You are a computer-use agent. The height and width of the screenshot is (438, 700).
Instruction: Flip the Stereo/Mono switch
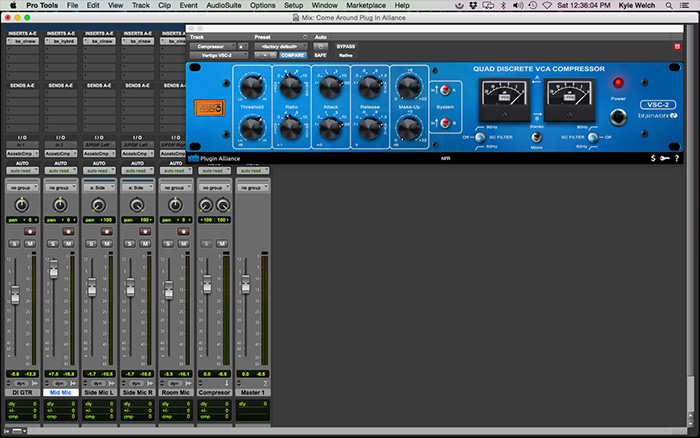[x=537, y=137]
